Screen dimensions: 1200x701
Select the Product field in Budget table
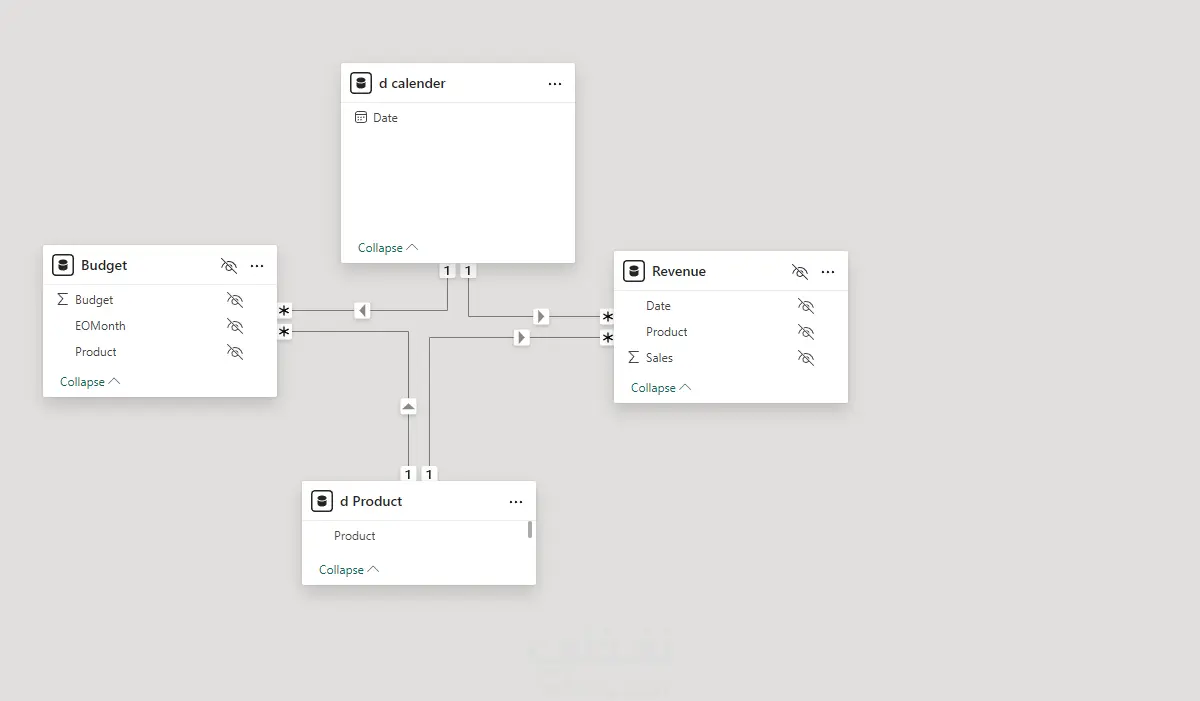[96, 352]
